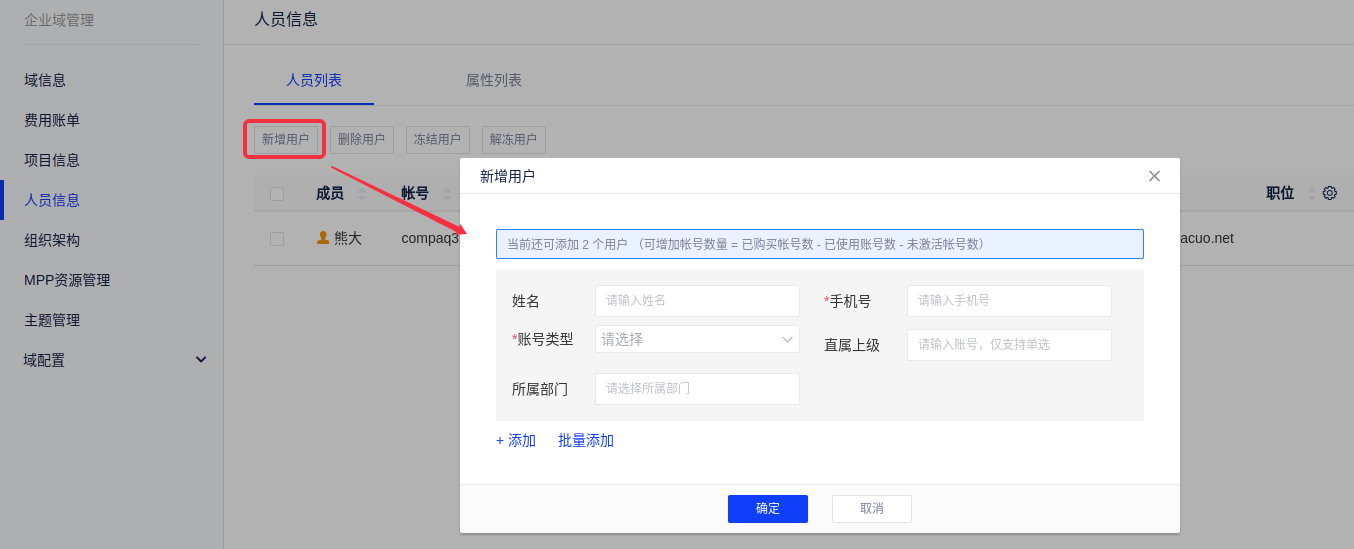Image resolution: width=1354 pixels, height=549 pixels.
Task: Toggle the select-all checkbox in table header
Action: pos(277,194)
